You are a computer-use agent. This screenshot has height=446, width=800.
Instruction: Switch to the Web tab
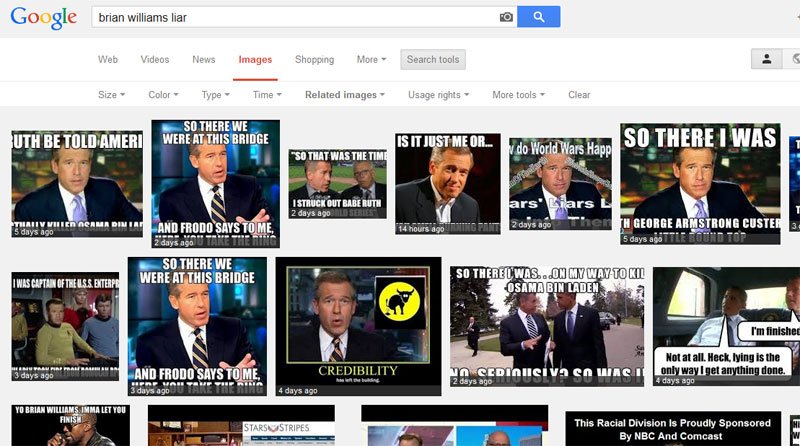(x=108, y=60)
